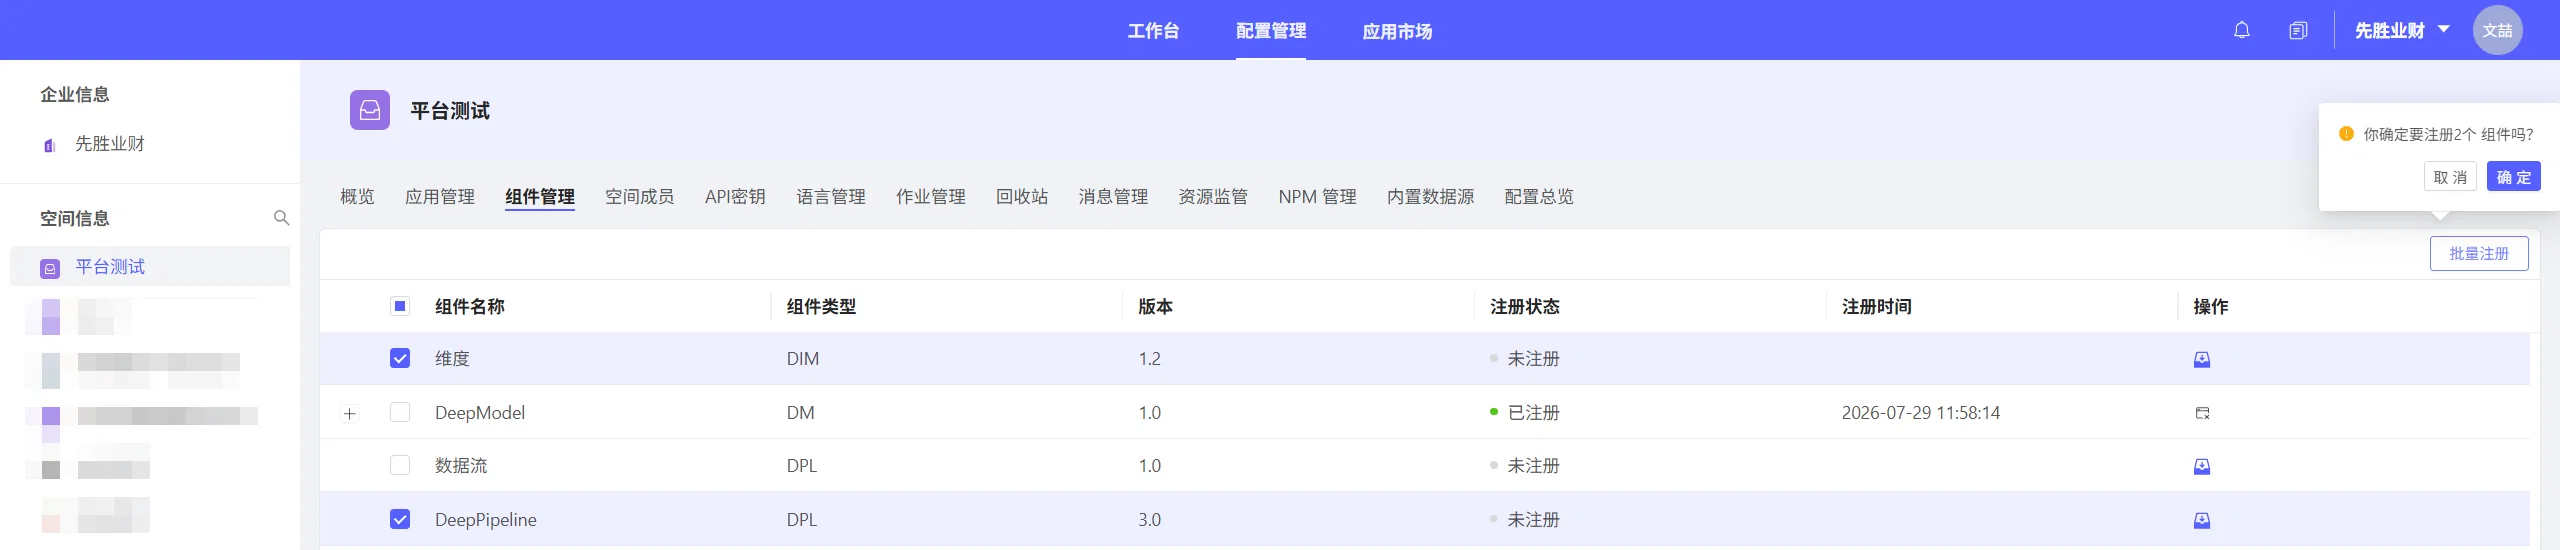The width and height of the screenshot is (2560, 550).
Task: Click the 平台测试 purple inbox icon in header
Action: point(370,110)
